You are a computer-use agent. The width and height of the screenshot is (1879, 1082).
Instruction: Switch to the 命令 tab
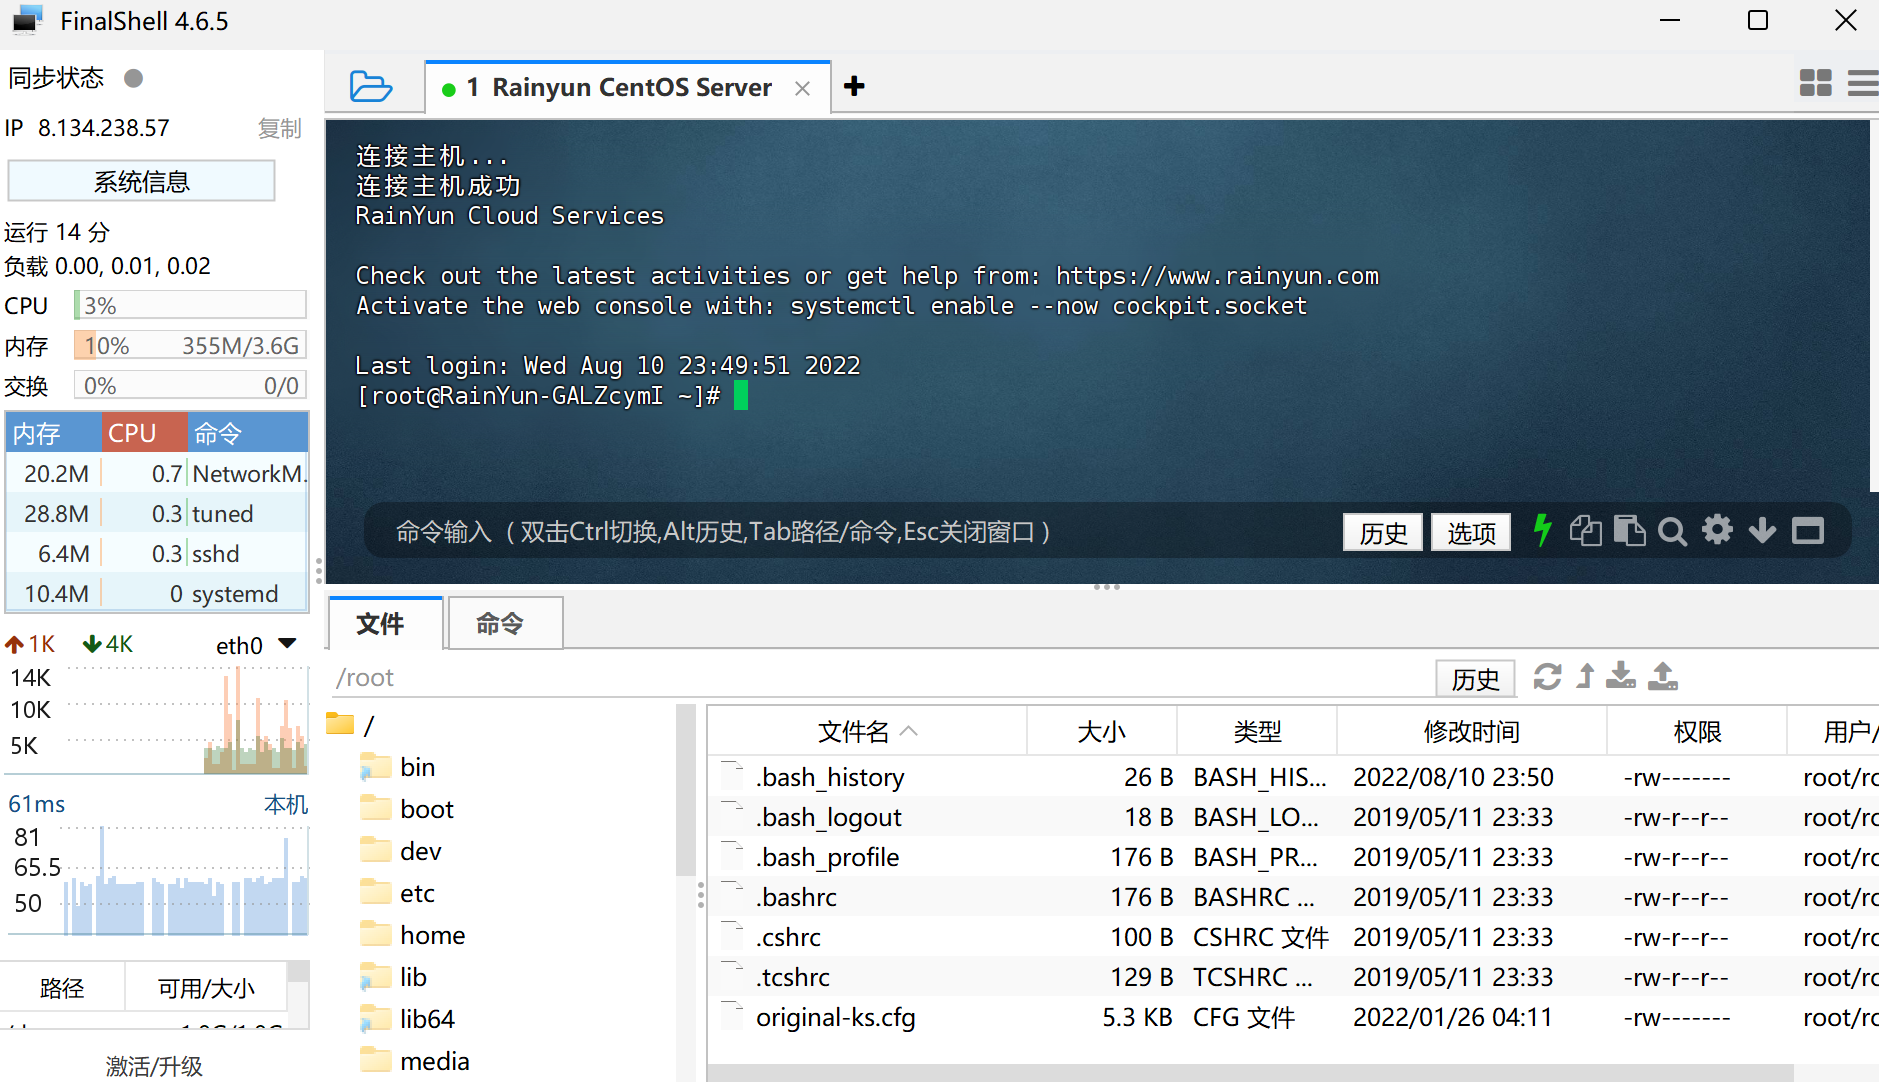point(500,624)
